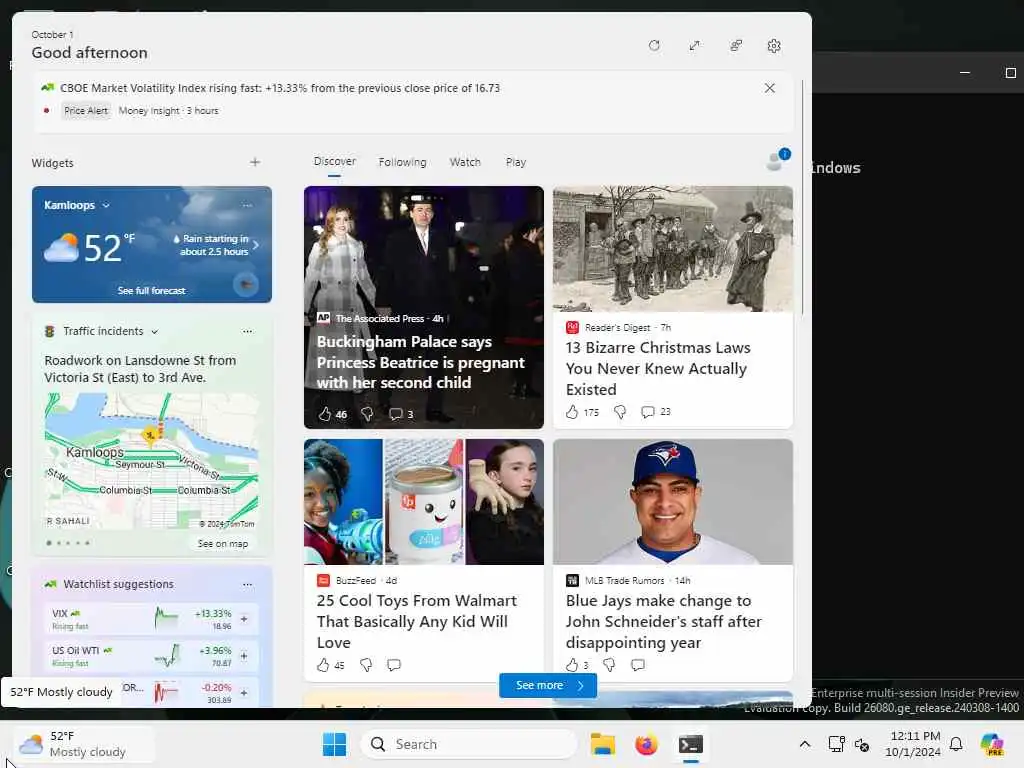This screenshot has height=768, width=1024.
Task: Launch Firefox from taskbar
Action: [646, 744]
